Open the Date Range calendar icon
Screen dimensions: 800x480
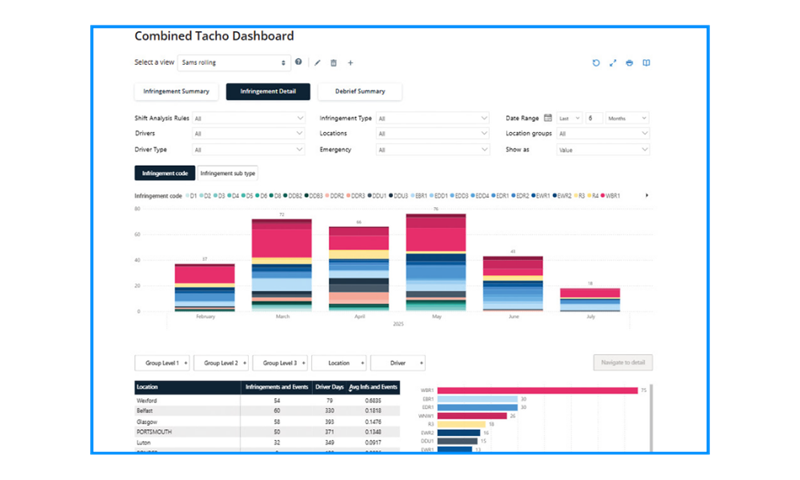click(x=548, y=118)
